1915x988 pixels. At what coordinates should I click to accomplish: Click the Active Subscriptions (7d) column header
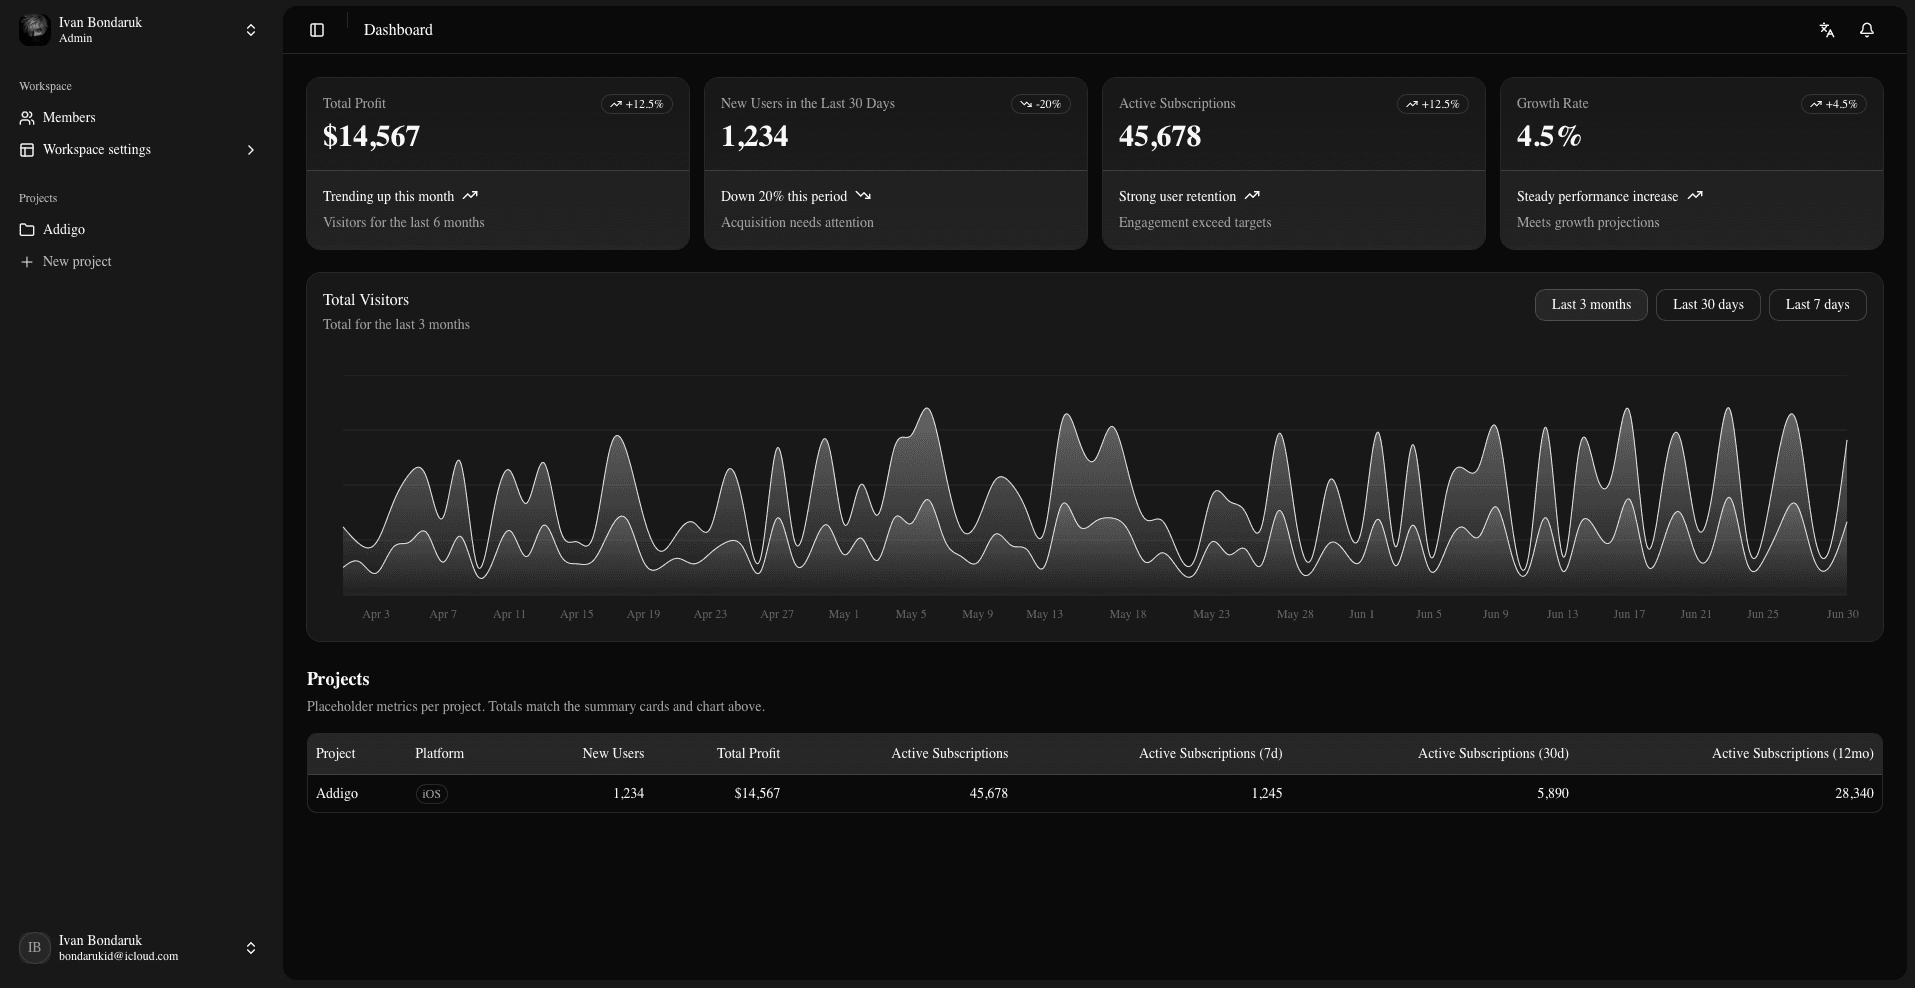tap(1210, 754)
